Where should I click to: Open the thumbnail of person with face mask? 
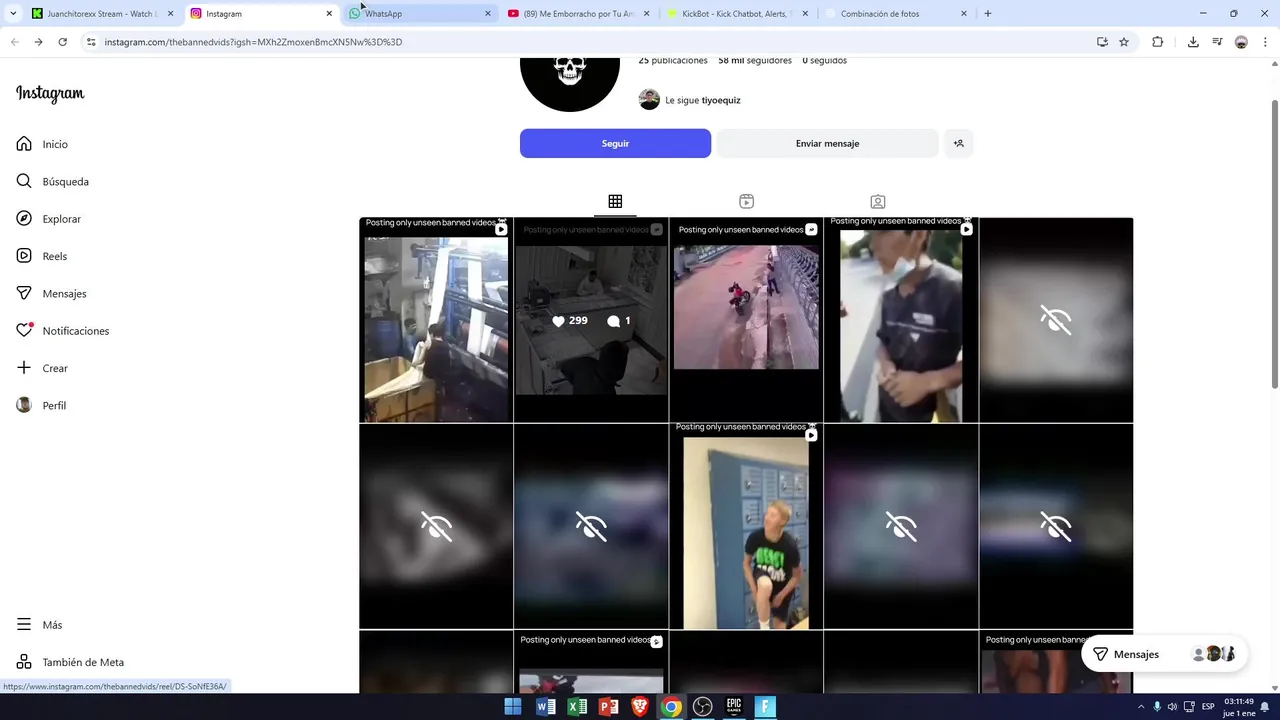point(901,320)
